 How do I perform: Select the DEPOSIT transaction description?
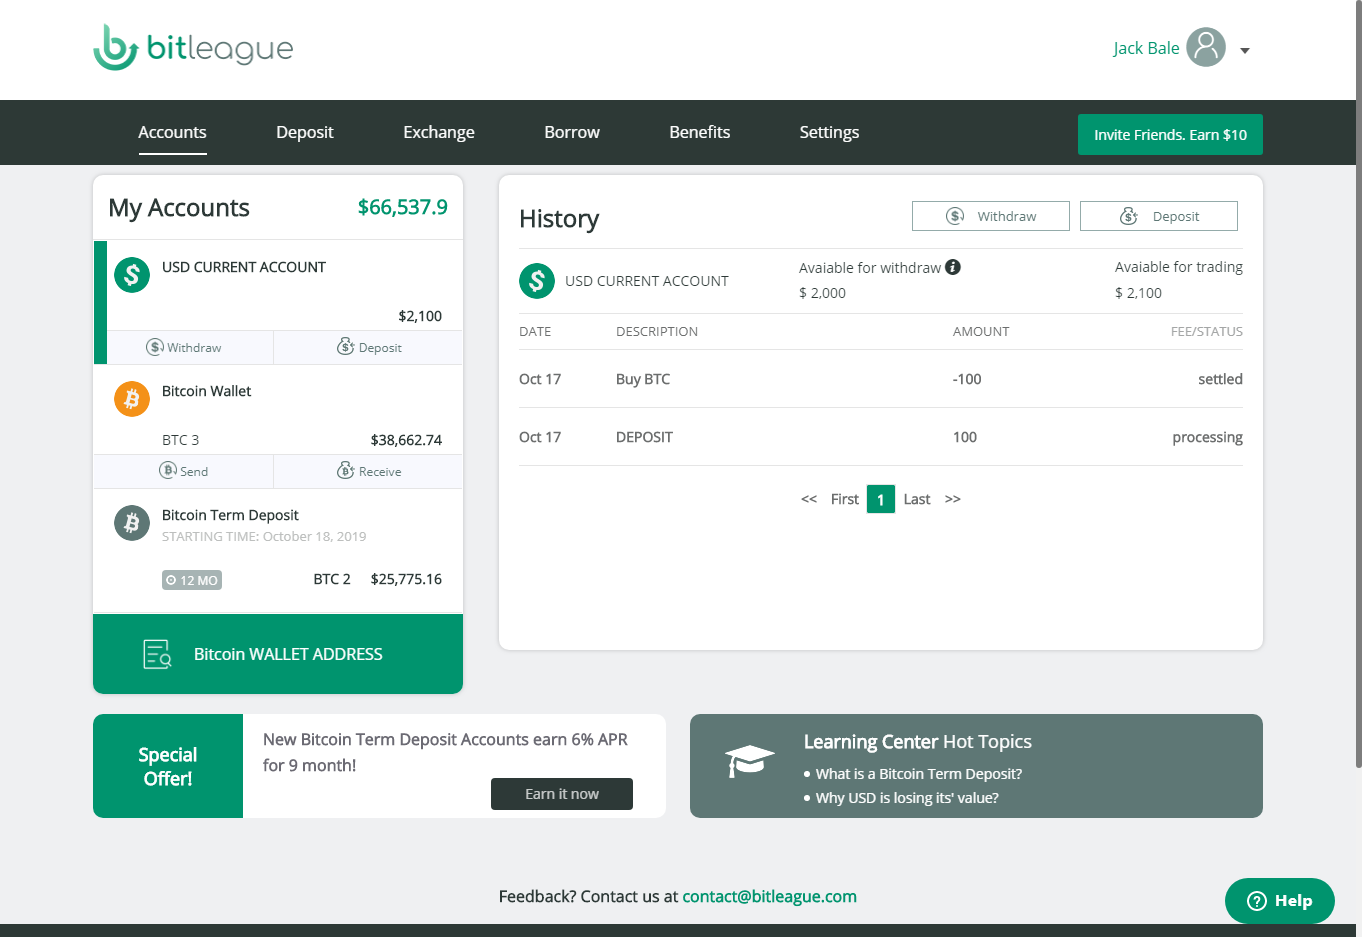point(644,437)
